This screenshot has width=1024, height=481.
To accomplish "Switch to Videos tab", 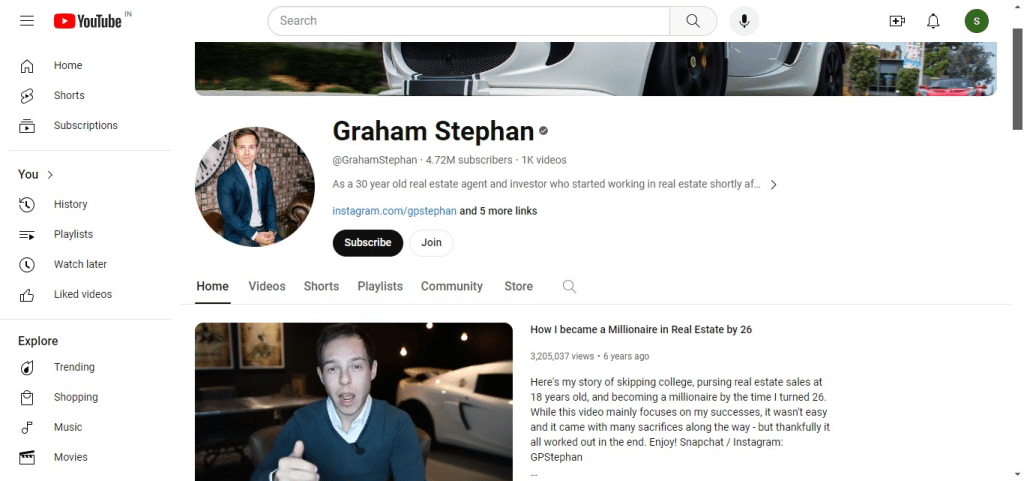I will (x=267, y=287).
